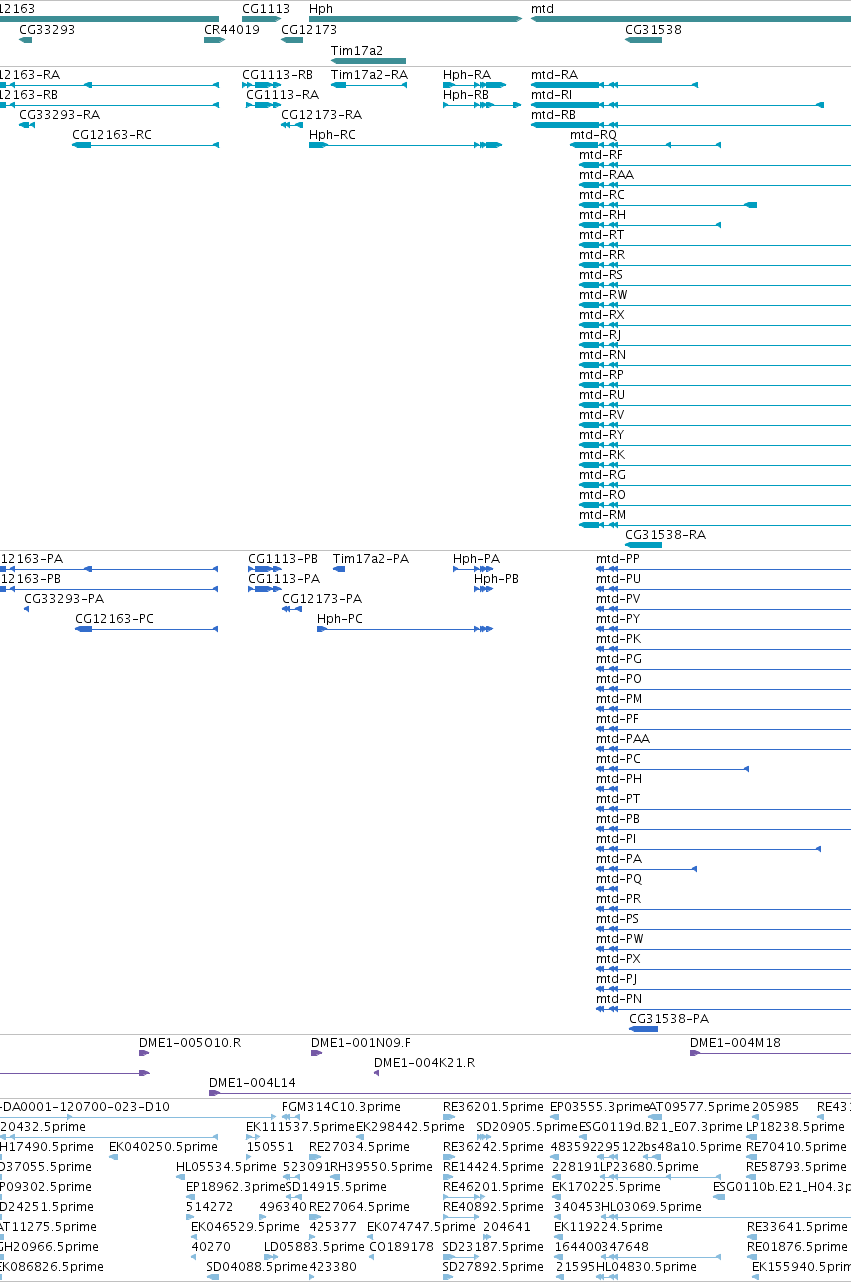Viewport: 851px width, 1282px height.
Task: Click the CO189178 EST label
Action: [401, 1247]
